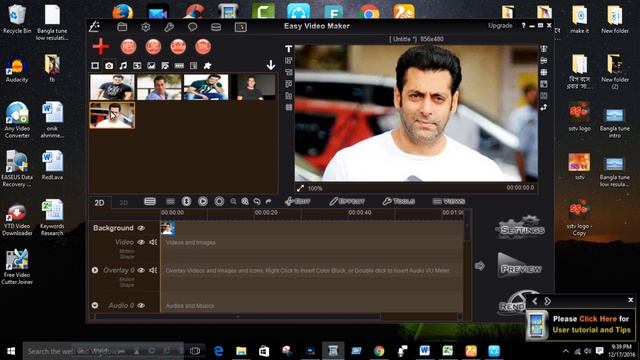The image size is (640, 360).
Task: Open the Views menu on timeline toolbar
Action: point(449,201)
